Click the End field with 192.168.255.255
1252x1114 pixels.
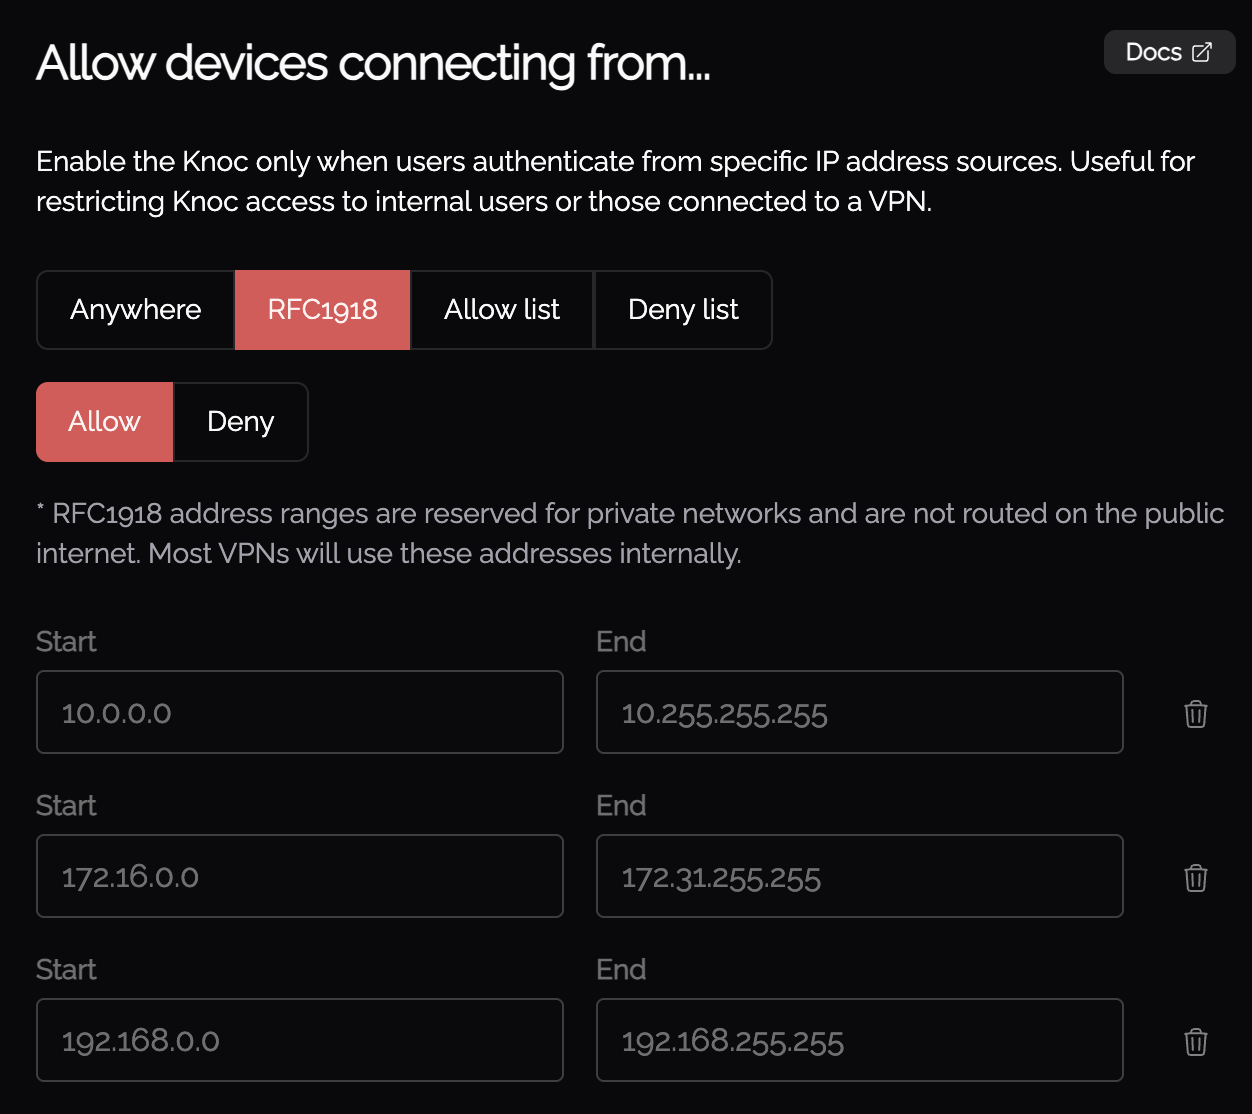click(x=860, y=1040)
